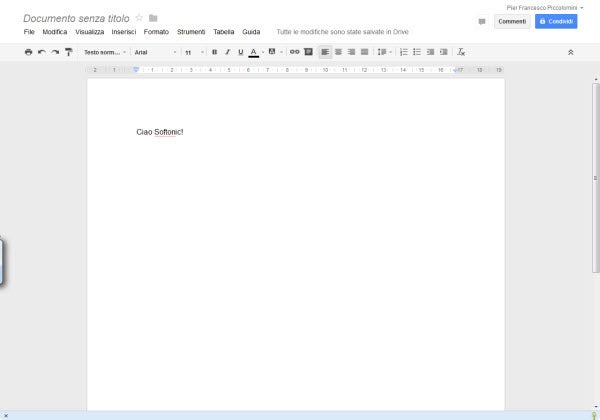Center align the text

point(338,52)
